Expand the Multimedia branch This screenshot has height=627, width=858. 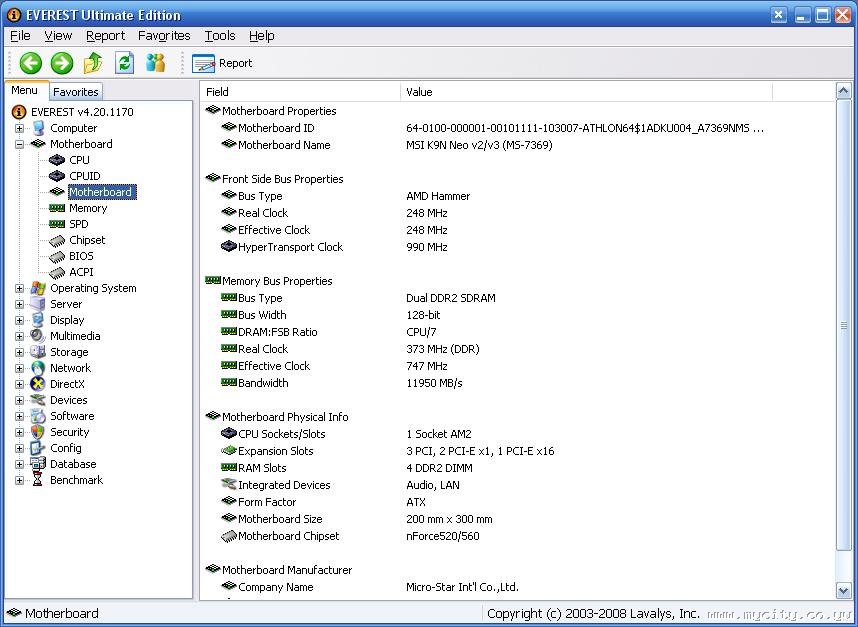tap(19, 336)
